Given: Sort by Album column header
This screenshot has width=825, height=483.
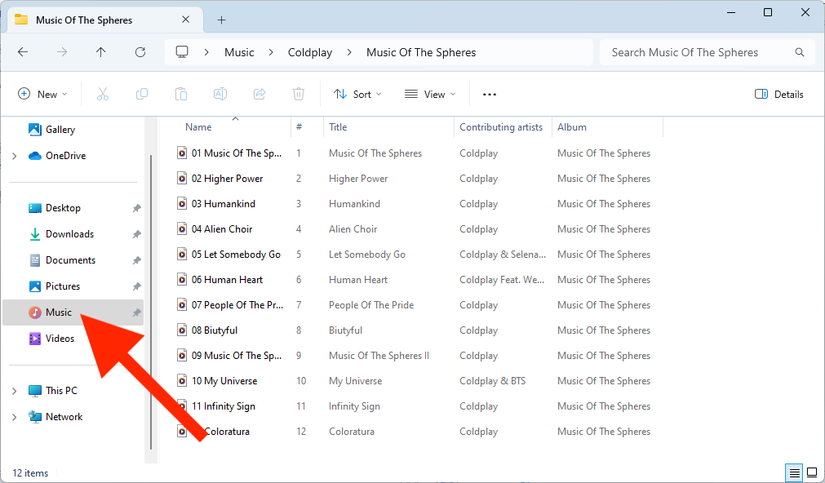Looking at the screenshot, I should pyautogui.click(x=572, y=127).
